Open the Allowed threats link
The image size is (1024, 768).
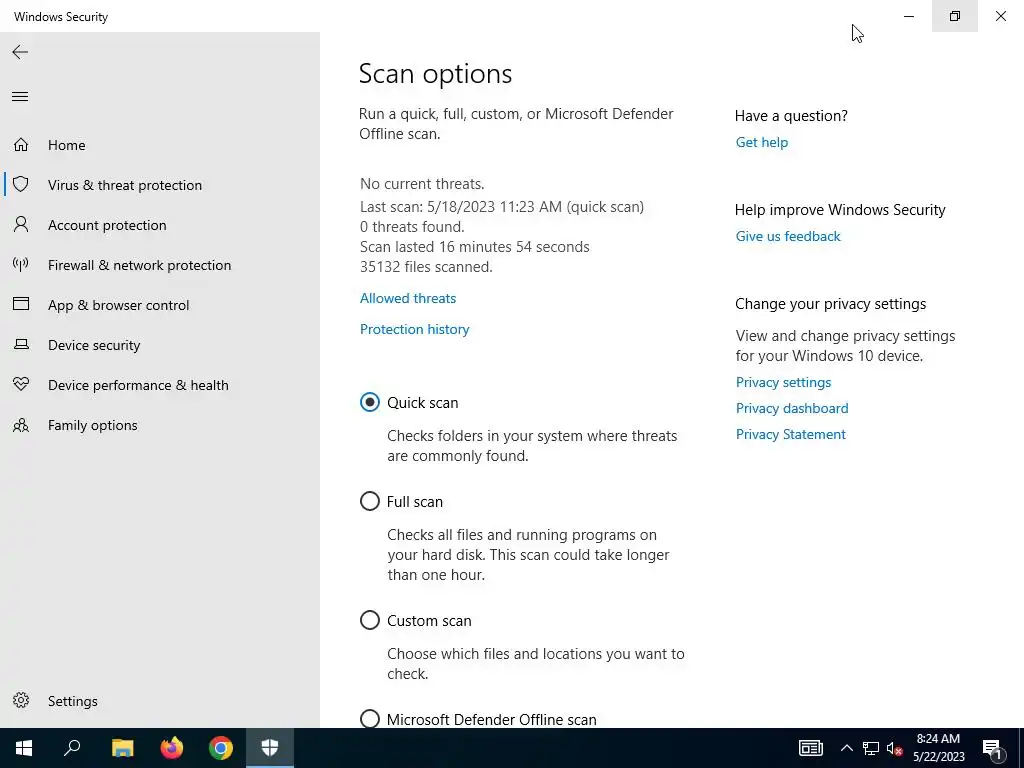coord(408,298)
